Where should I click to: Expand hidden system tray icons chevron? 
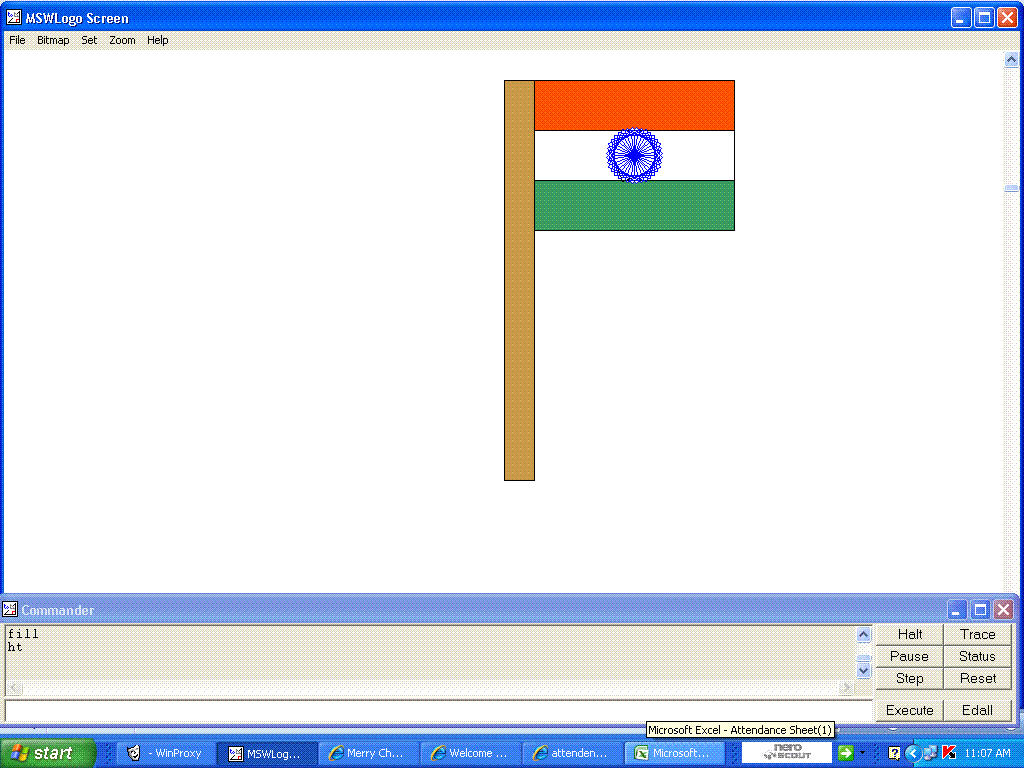tap(912, 753)
